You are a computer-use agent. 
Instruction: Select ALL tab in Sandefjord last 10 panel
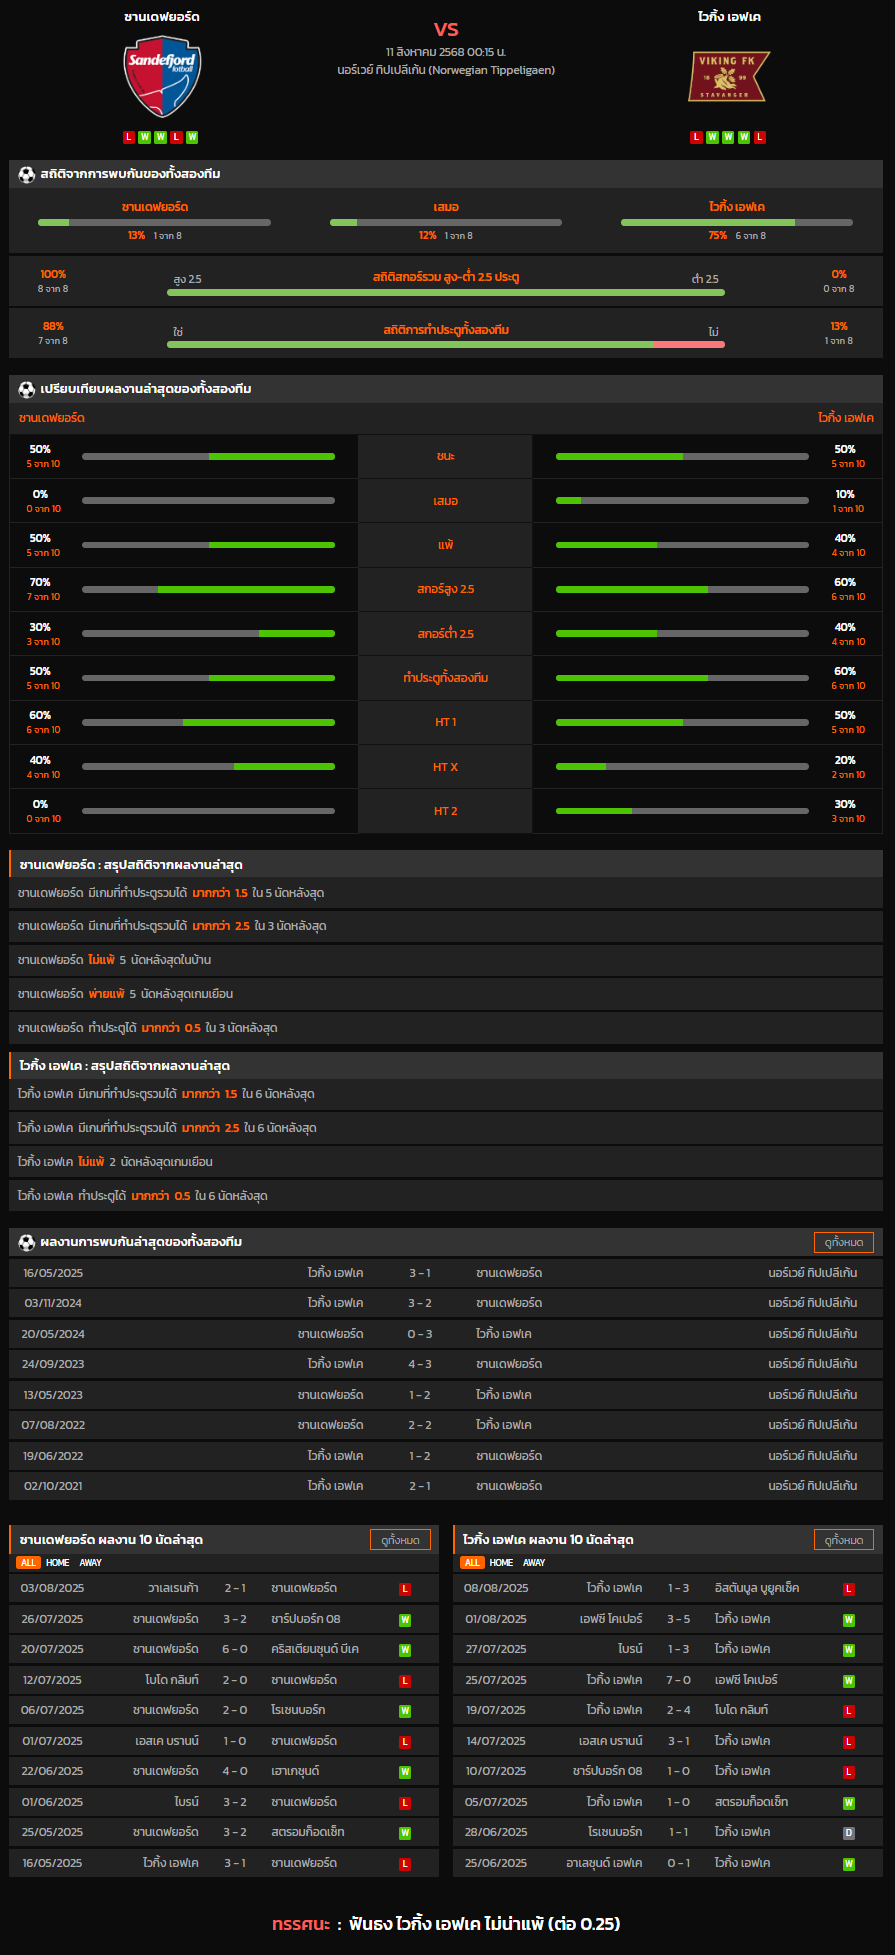28,1562
